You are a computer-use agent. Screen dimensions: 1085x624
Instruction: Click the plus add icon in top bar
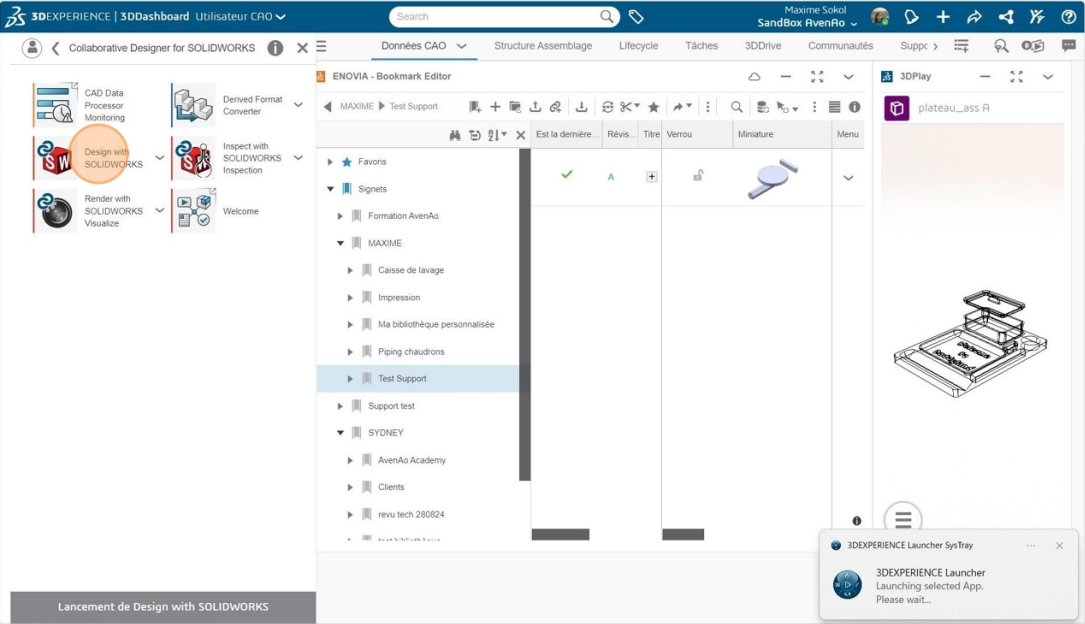(942, 17)
